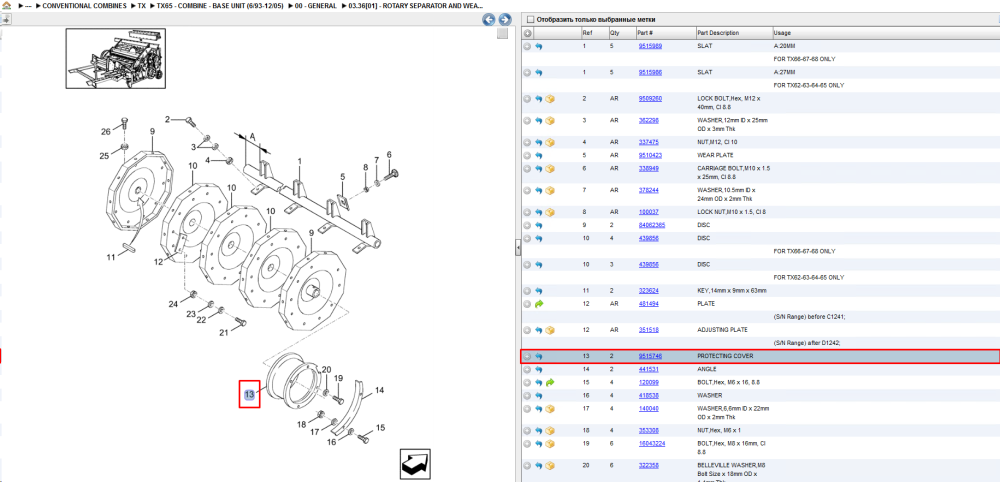Click the ADJUSTING PLATE description text

[723, 330]
